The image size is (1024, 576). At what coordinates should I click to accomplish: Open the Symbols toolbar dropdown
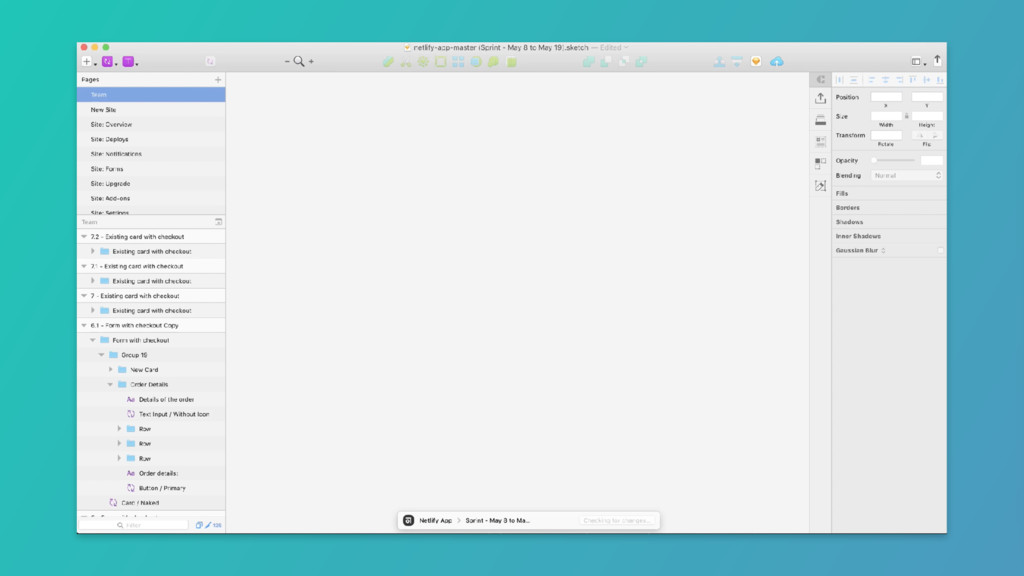[x=108, y=61]
